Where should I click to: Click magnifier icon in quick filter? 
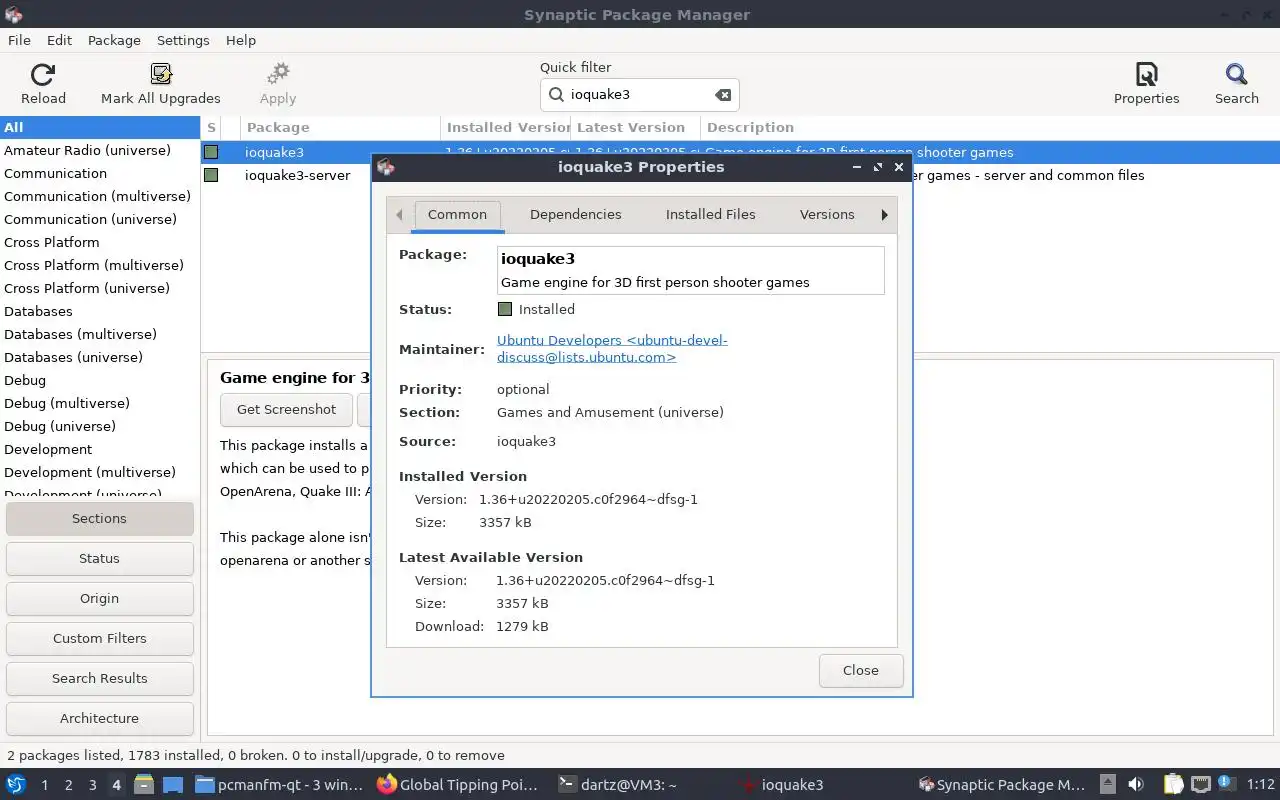(556, 95)
